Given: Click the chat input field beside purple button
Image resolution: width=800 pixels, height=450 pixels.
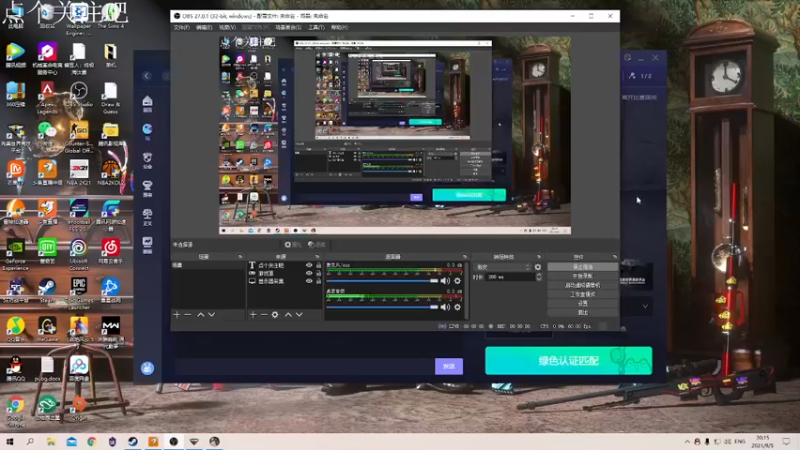Looking at the screenshot, I should (304, 366).
